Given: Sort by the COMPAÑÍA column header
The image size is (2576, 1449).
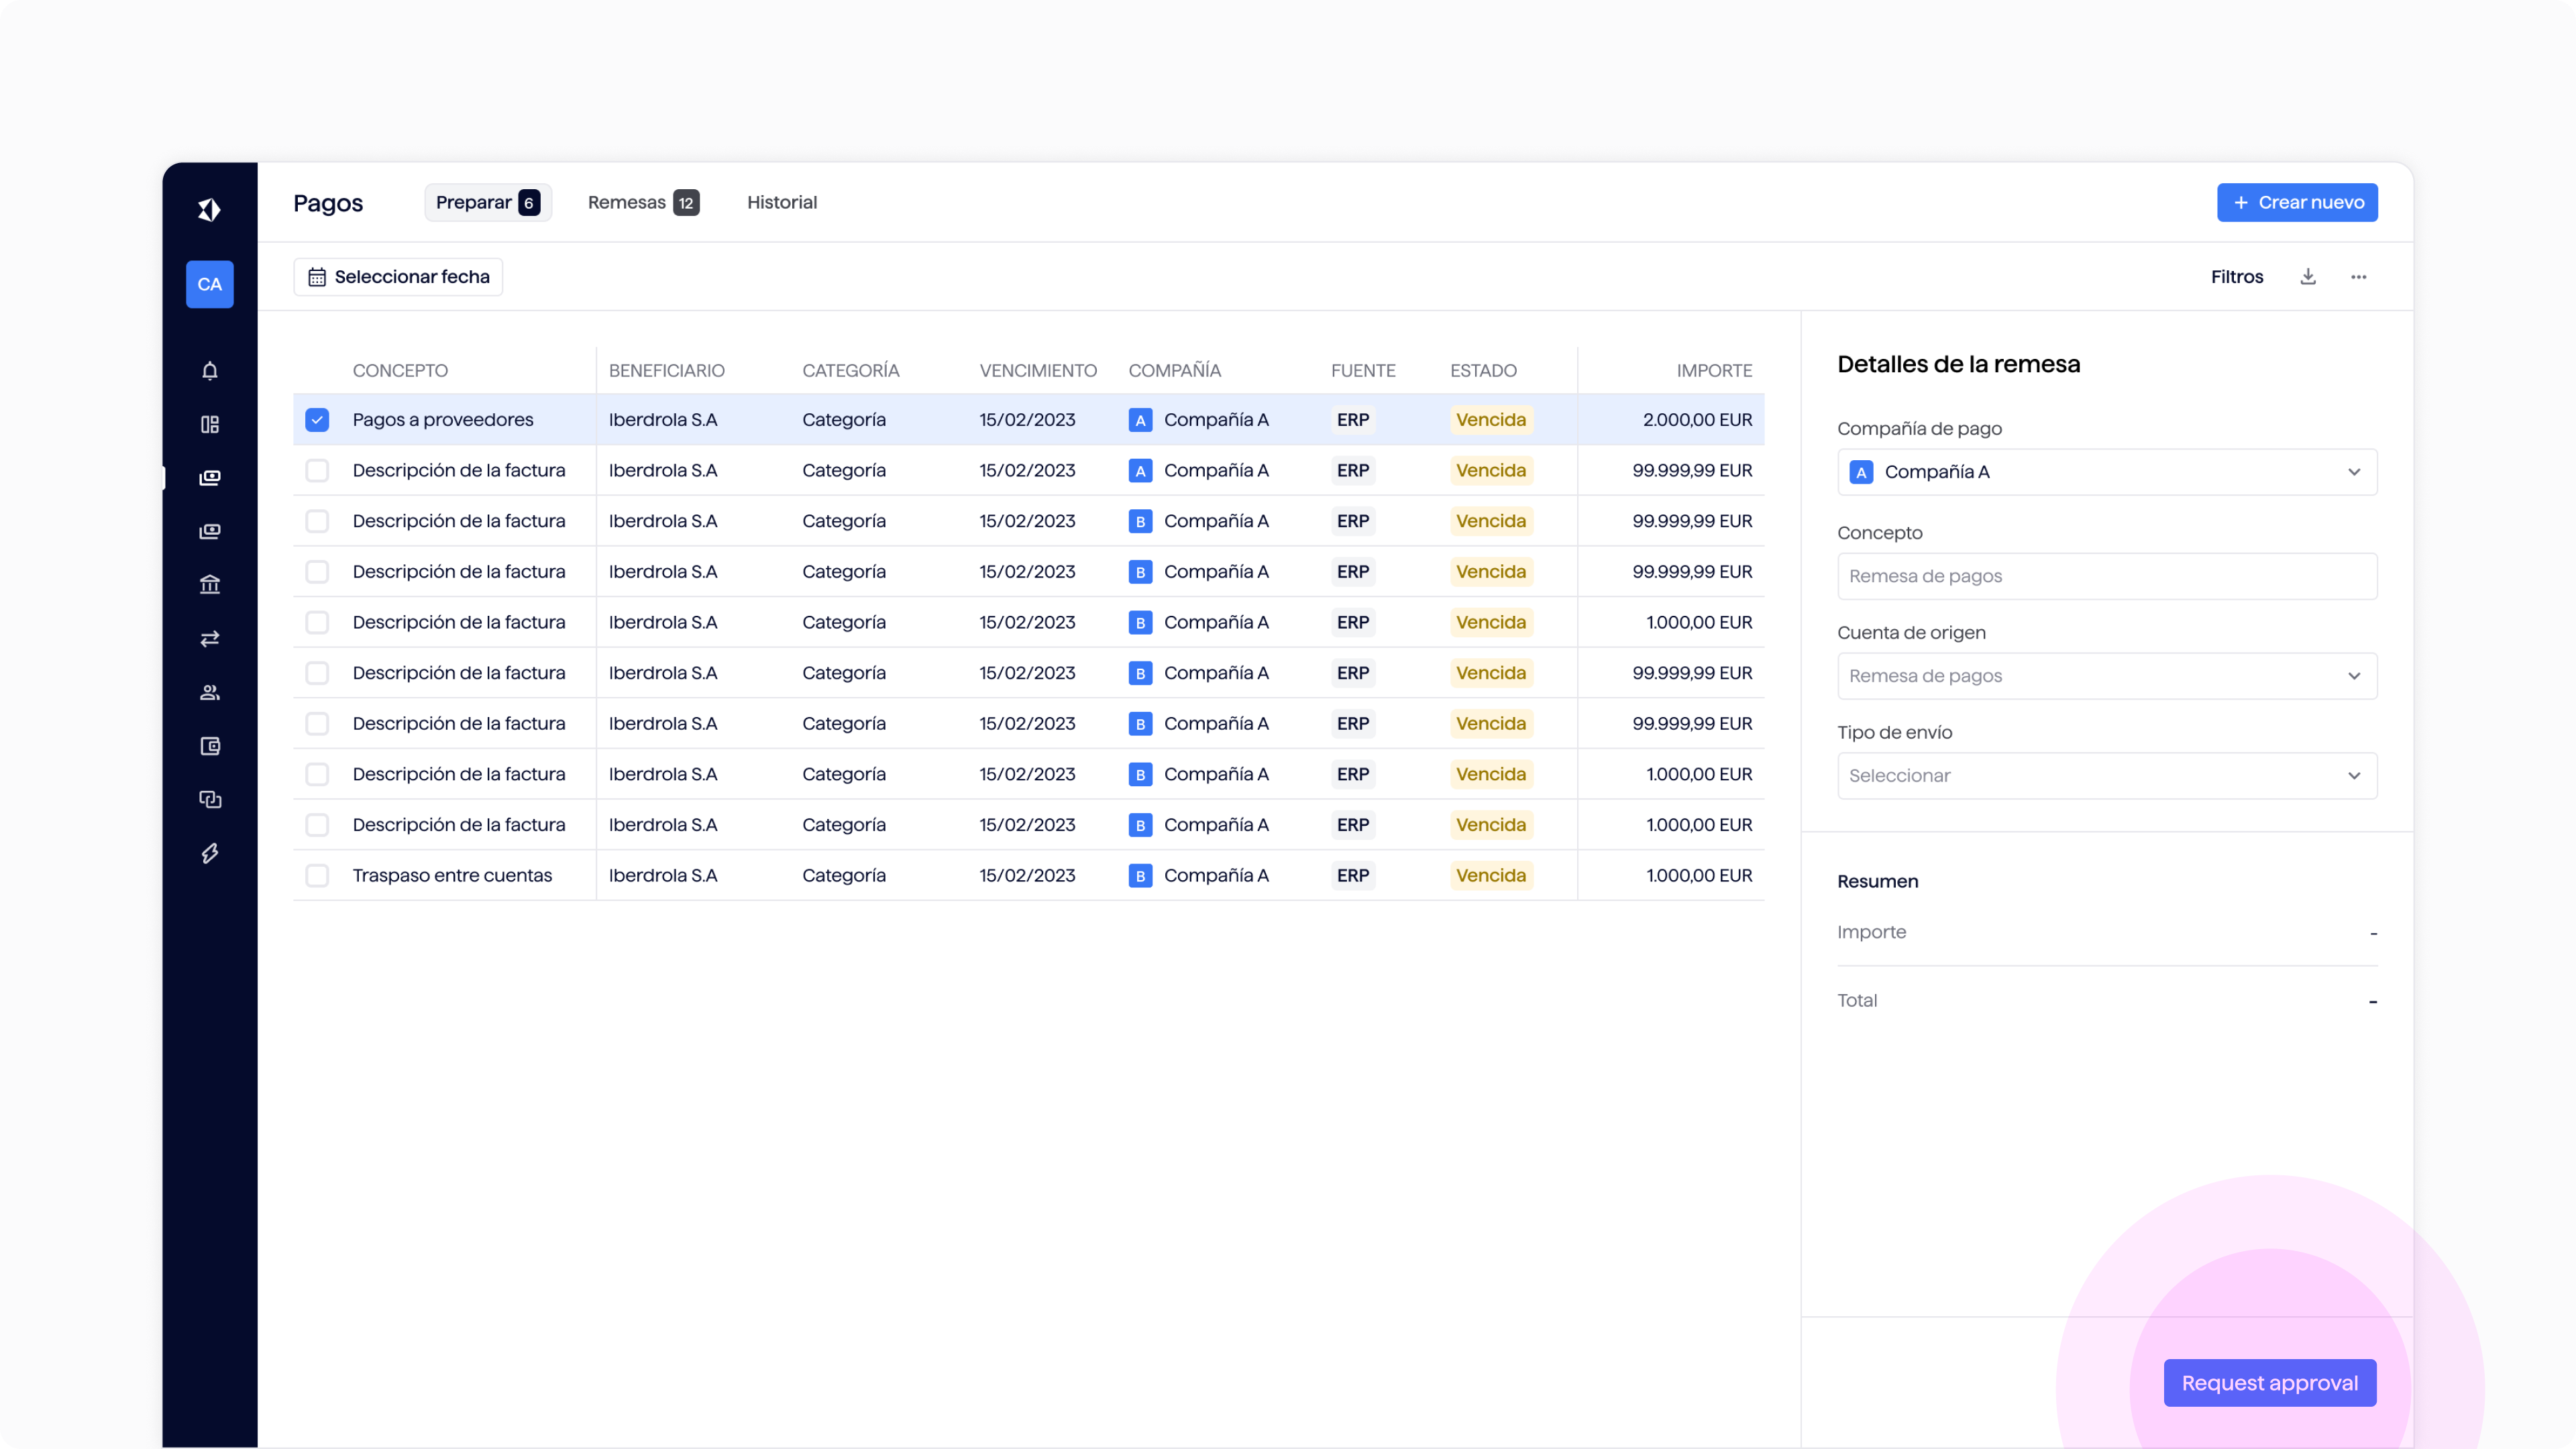Looking at the screenshot, I should 1175,371.
